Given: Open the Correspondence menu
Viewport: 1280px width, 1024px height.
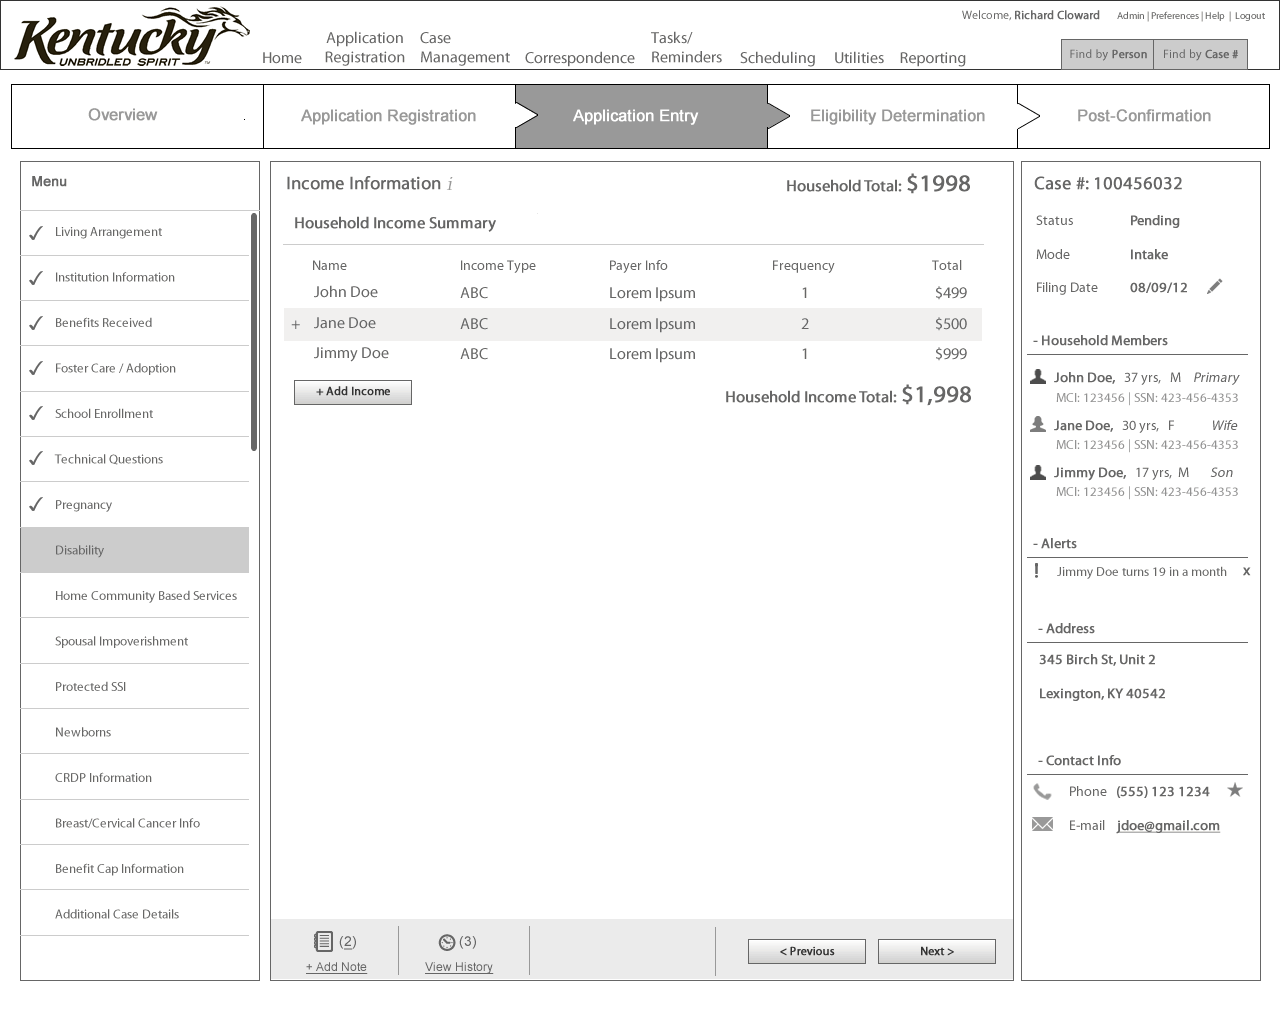Looking at the screenshot, I should coord(580,58).
